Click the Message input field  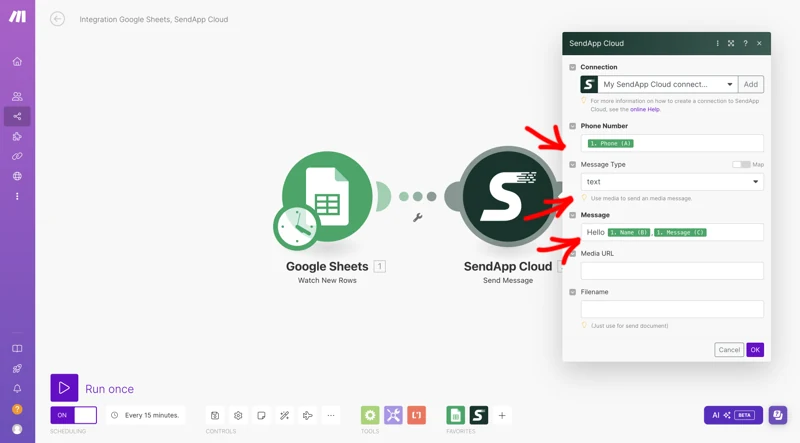point(672,232)
